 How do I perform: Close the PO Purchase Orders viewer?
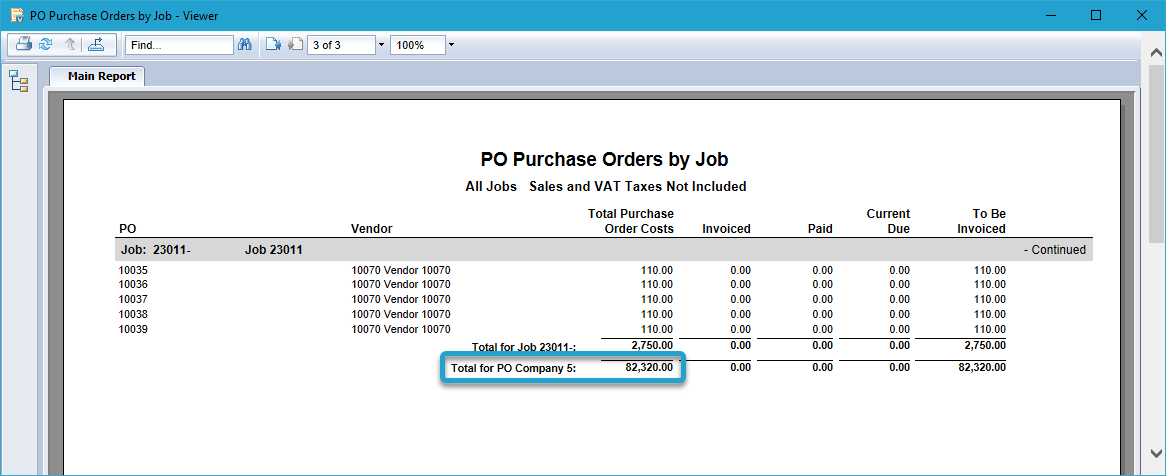[1141, 15]
